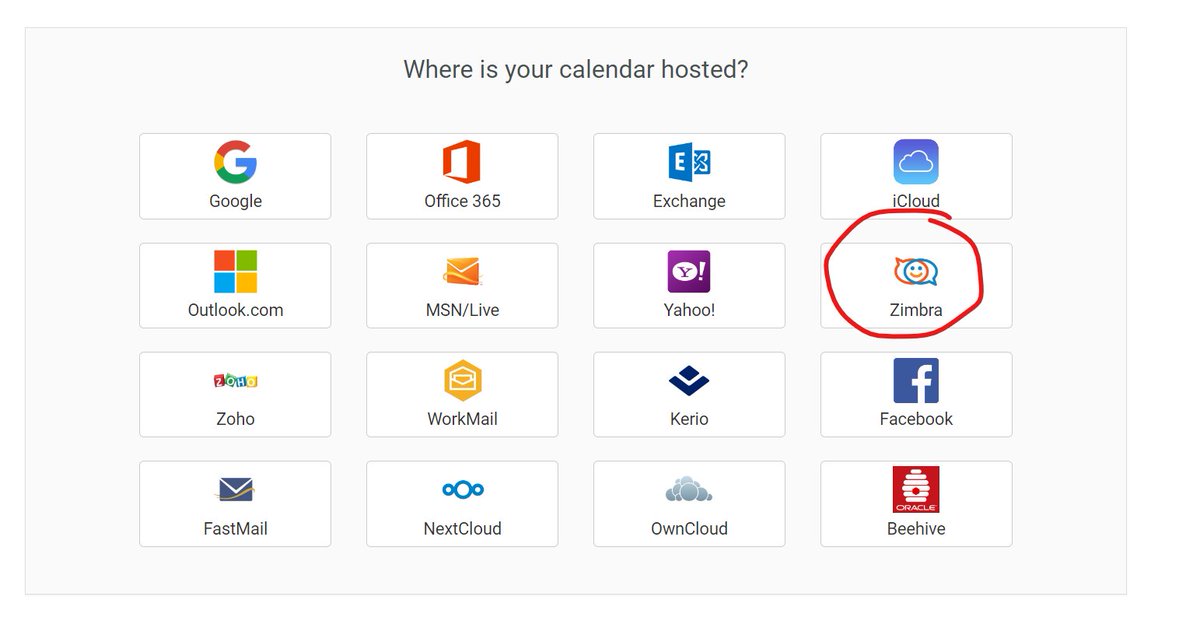The height and width of the screenshot is (642, 1200).
Task: Select the MSN/Live label
Action: tap(462, 310)
